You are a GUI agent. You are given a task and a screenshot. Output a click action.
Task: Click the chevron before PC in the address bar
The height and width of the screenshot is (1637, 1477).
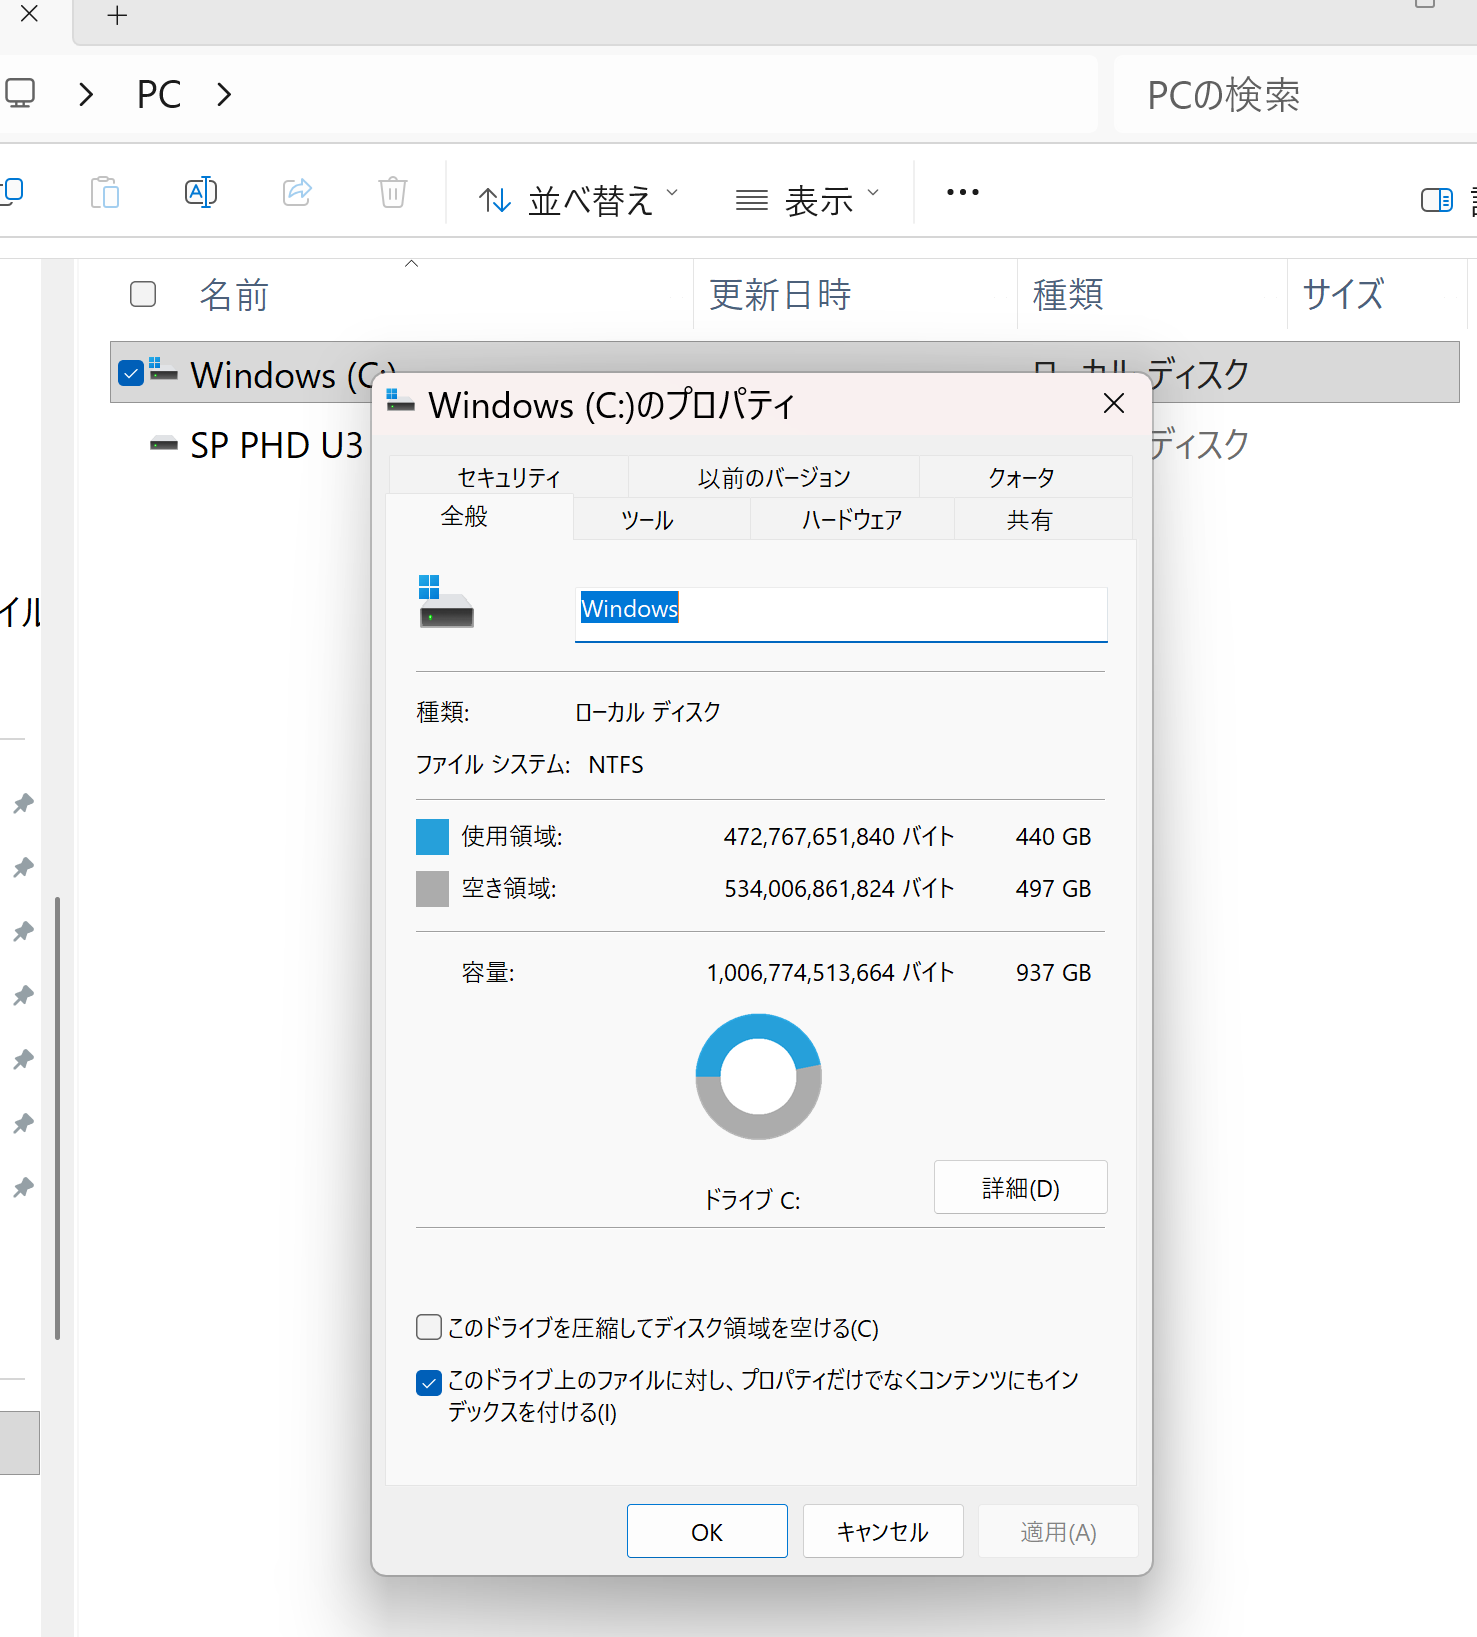pyautogui.click(x=86, y=94)
